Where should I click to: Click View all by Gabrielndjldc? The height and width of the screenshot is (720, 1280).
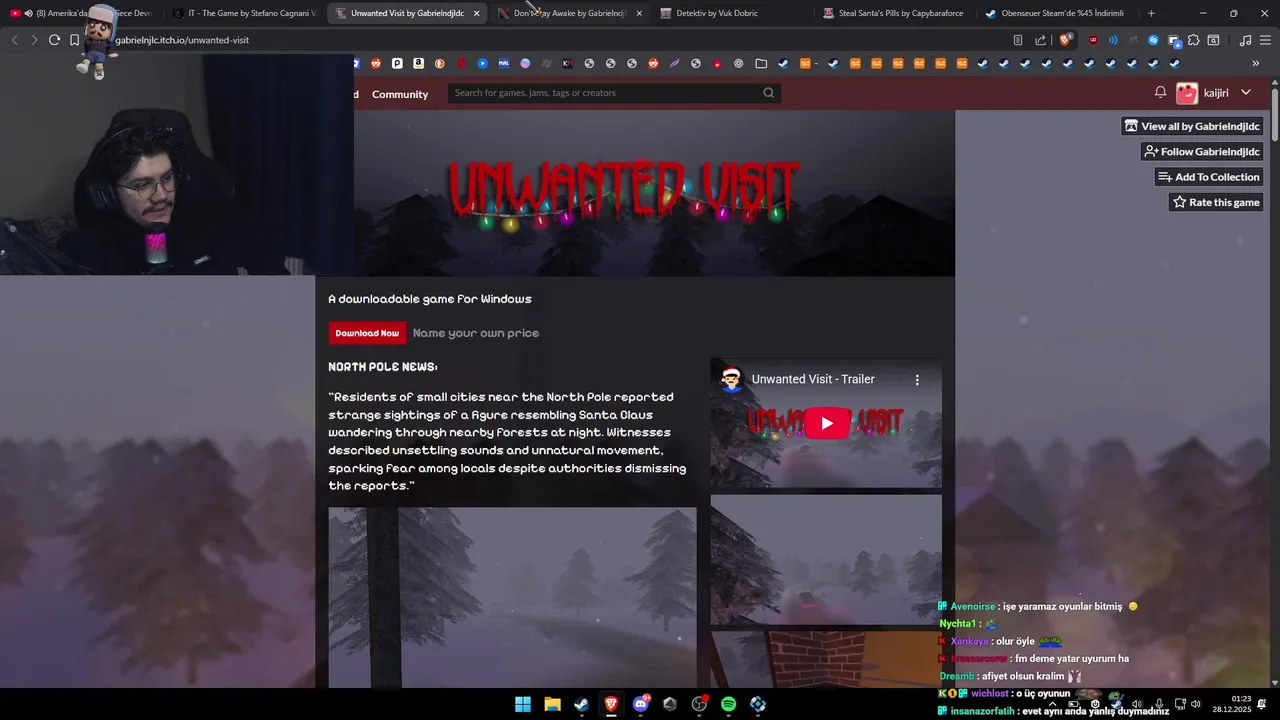(1192, 126)
